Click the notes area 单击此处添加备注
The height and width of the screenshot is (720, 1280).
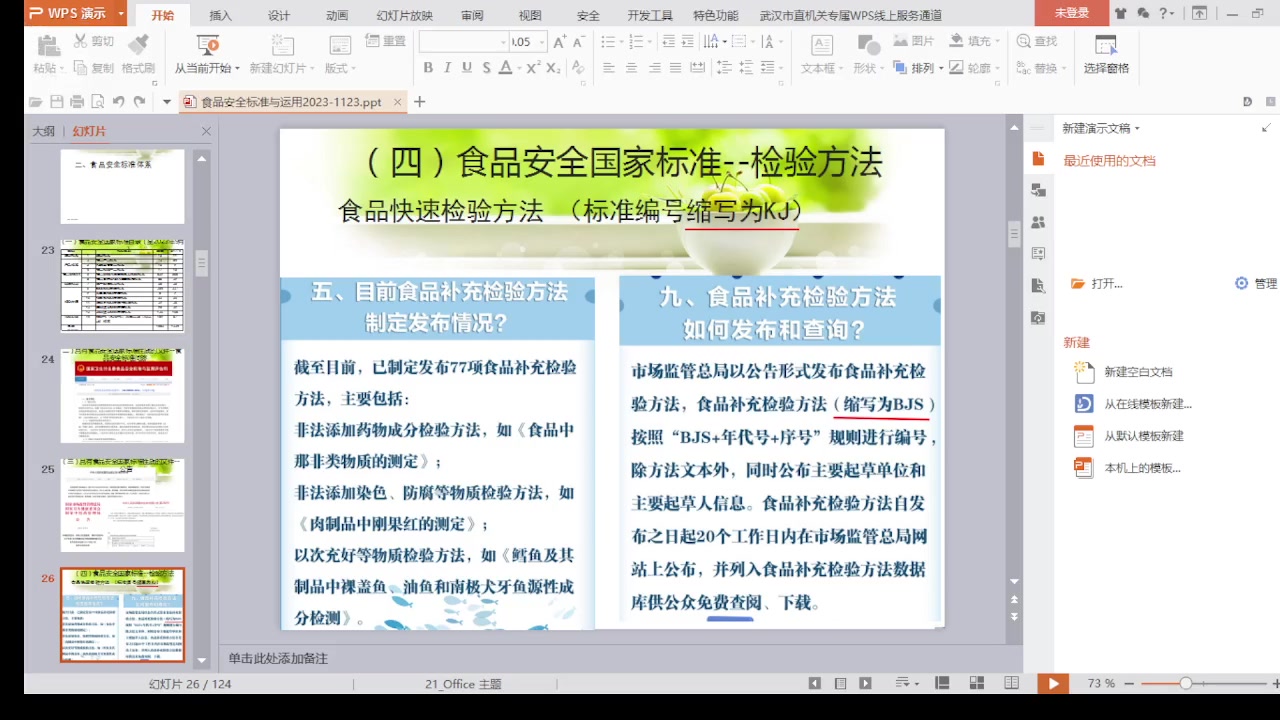(278, 658)
